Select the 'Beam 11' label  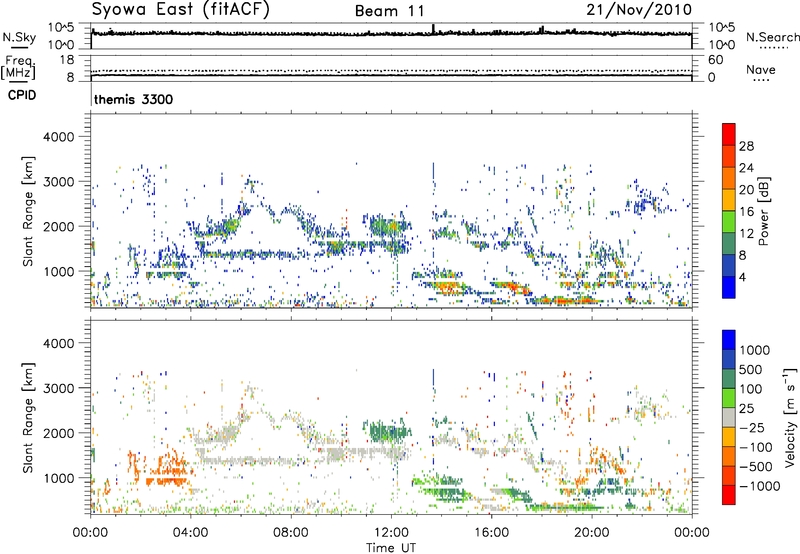click(x=390, y=11)
